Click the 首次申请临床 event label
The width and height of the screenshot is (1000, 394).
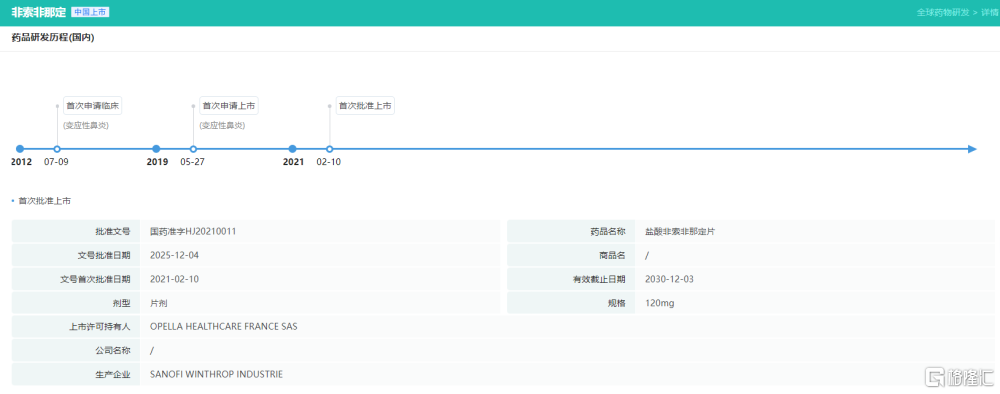tap(92, 106)
